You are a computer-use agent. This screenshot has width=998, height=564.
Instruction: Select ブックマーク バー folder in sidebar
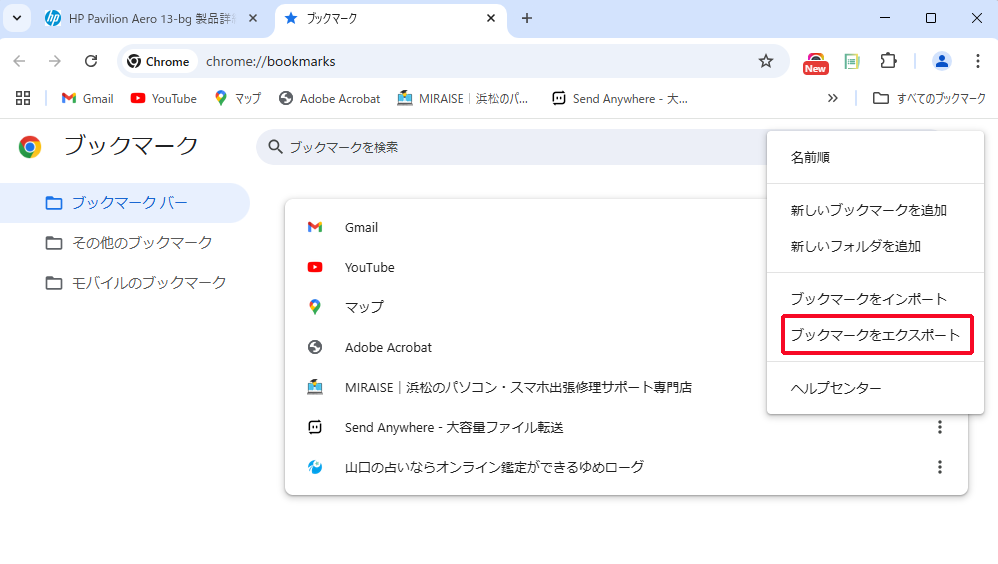pos(125,203)
